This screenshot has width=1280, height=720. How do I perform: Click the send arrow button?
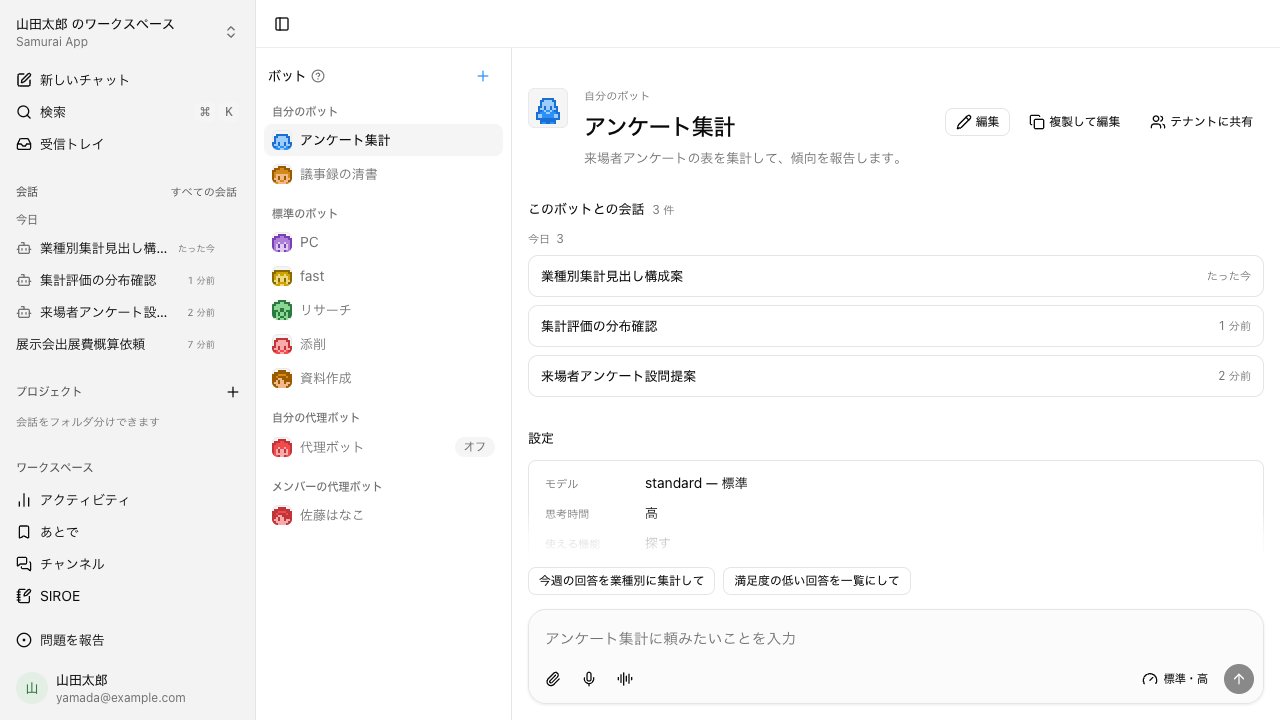1239,679
